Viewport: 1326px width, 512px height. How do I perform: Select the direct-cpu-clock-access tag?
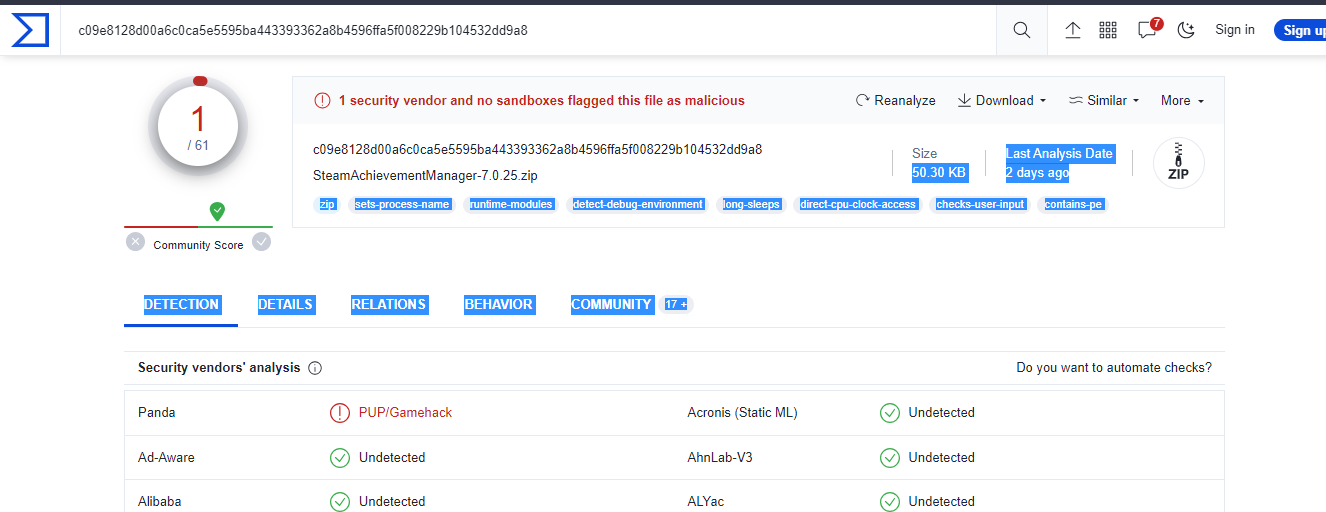point(858,204)
